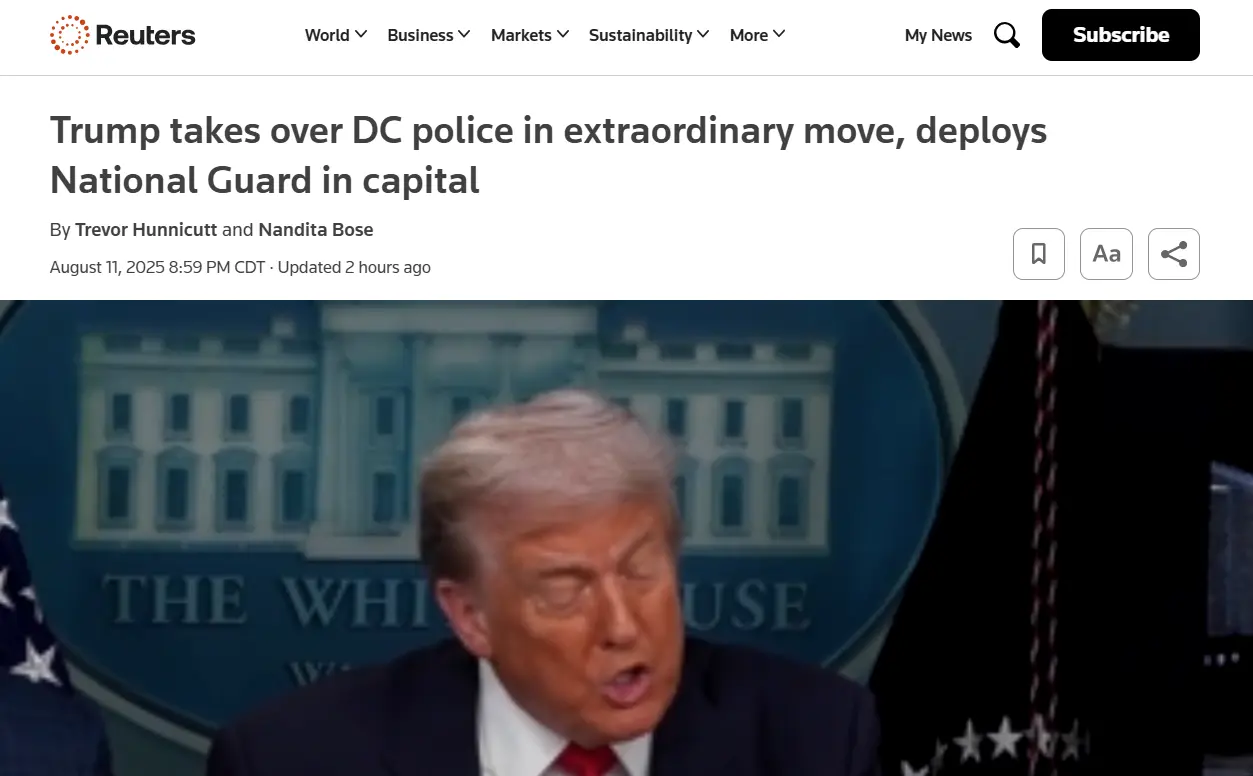Click the Reuters logo icon
Image resolution: width=1253 pixels, height=776 pixels.
[x=69, y=35]
